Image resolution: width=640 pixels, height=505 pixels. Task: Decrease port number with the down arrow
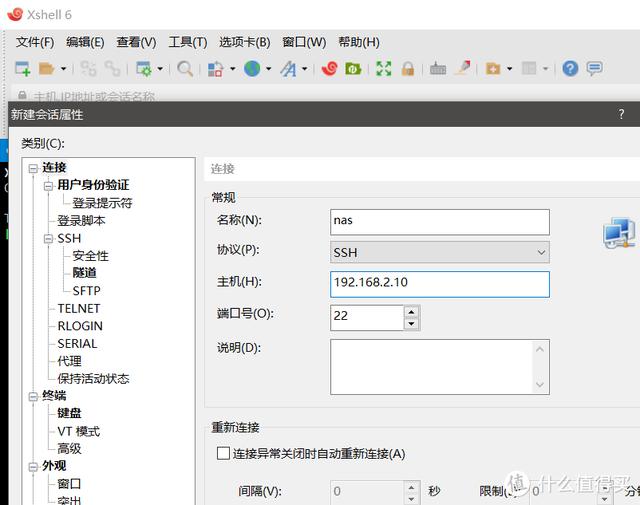411,324
